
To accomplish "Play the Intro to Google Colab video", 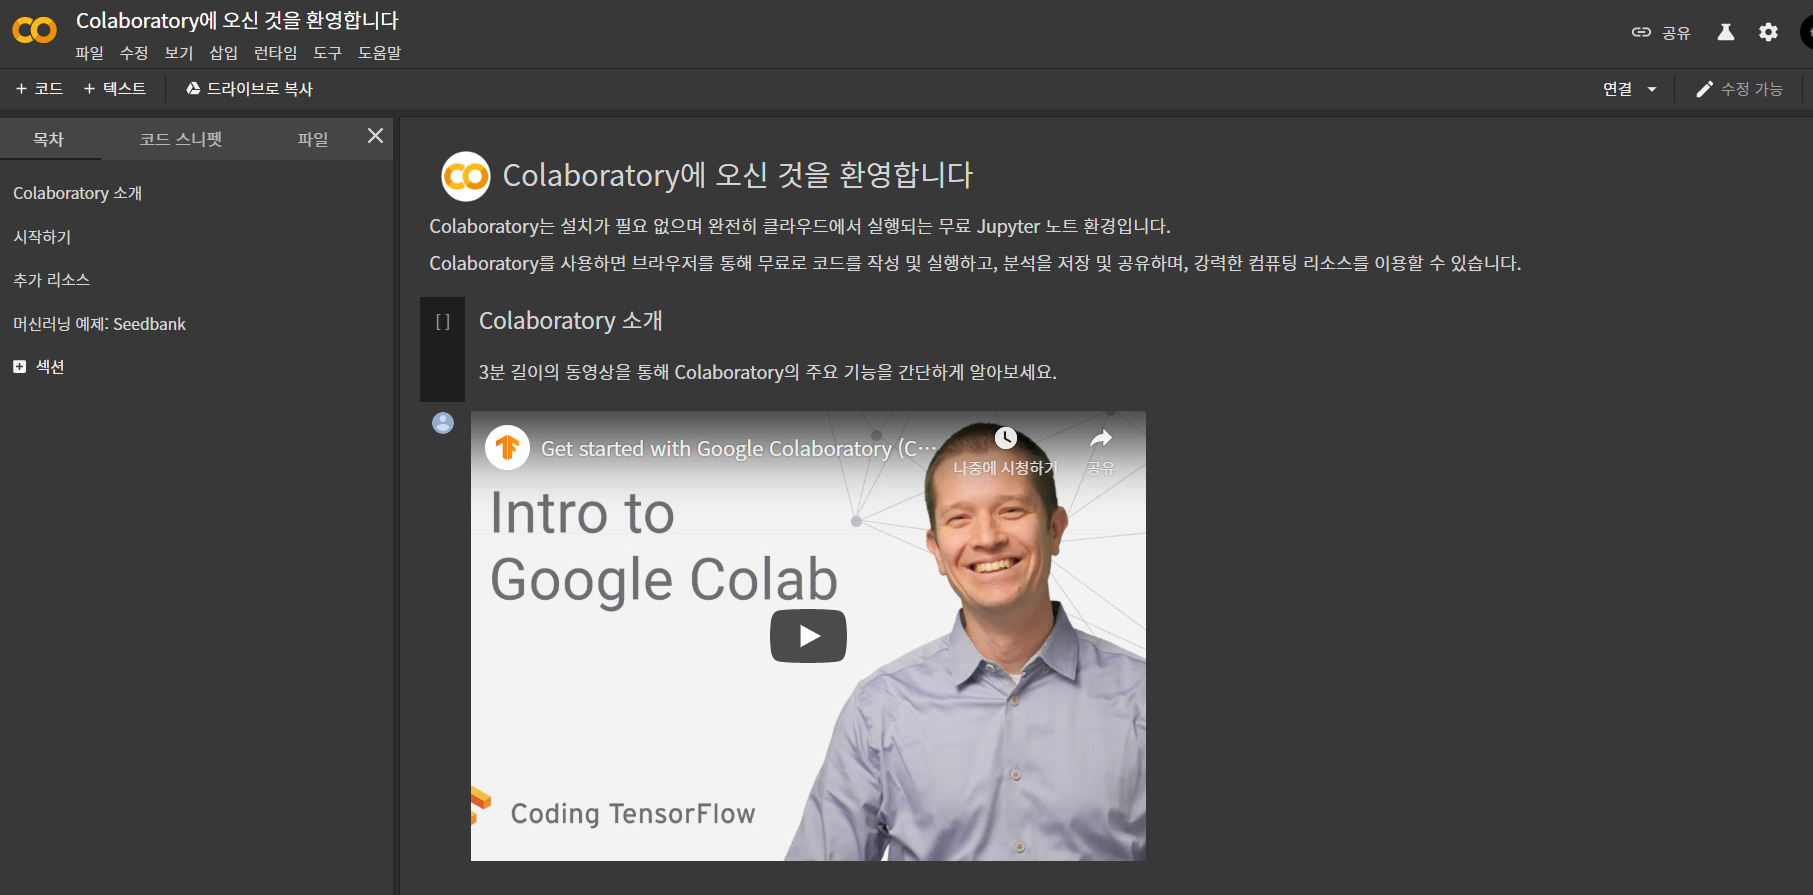I will 808,636.
